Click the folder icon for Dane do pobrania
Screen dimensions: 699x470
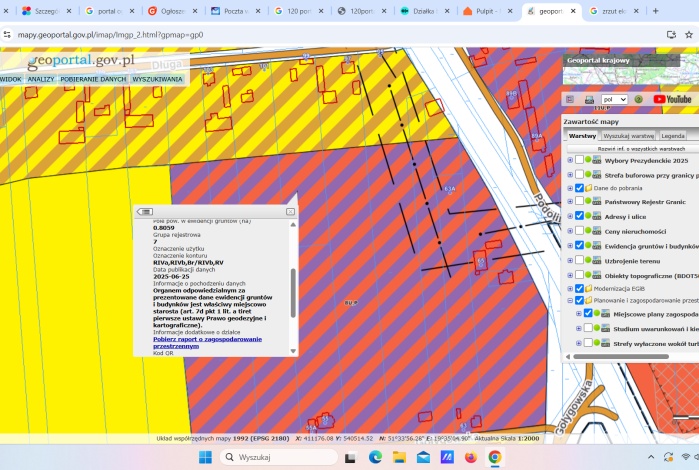point(588,188)
